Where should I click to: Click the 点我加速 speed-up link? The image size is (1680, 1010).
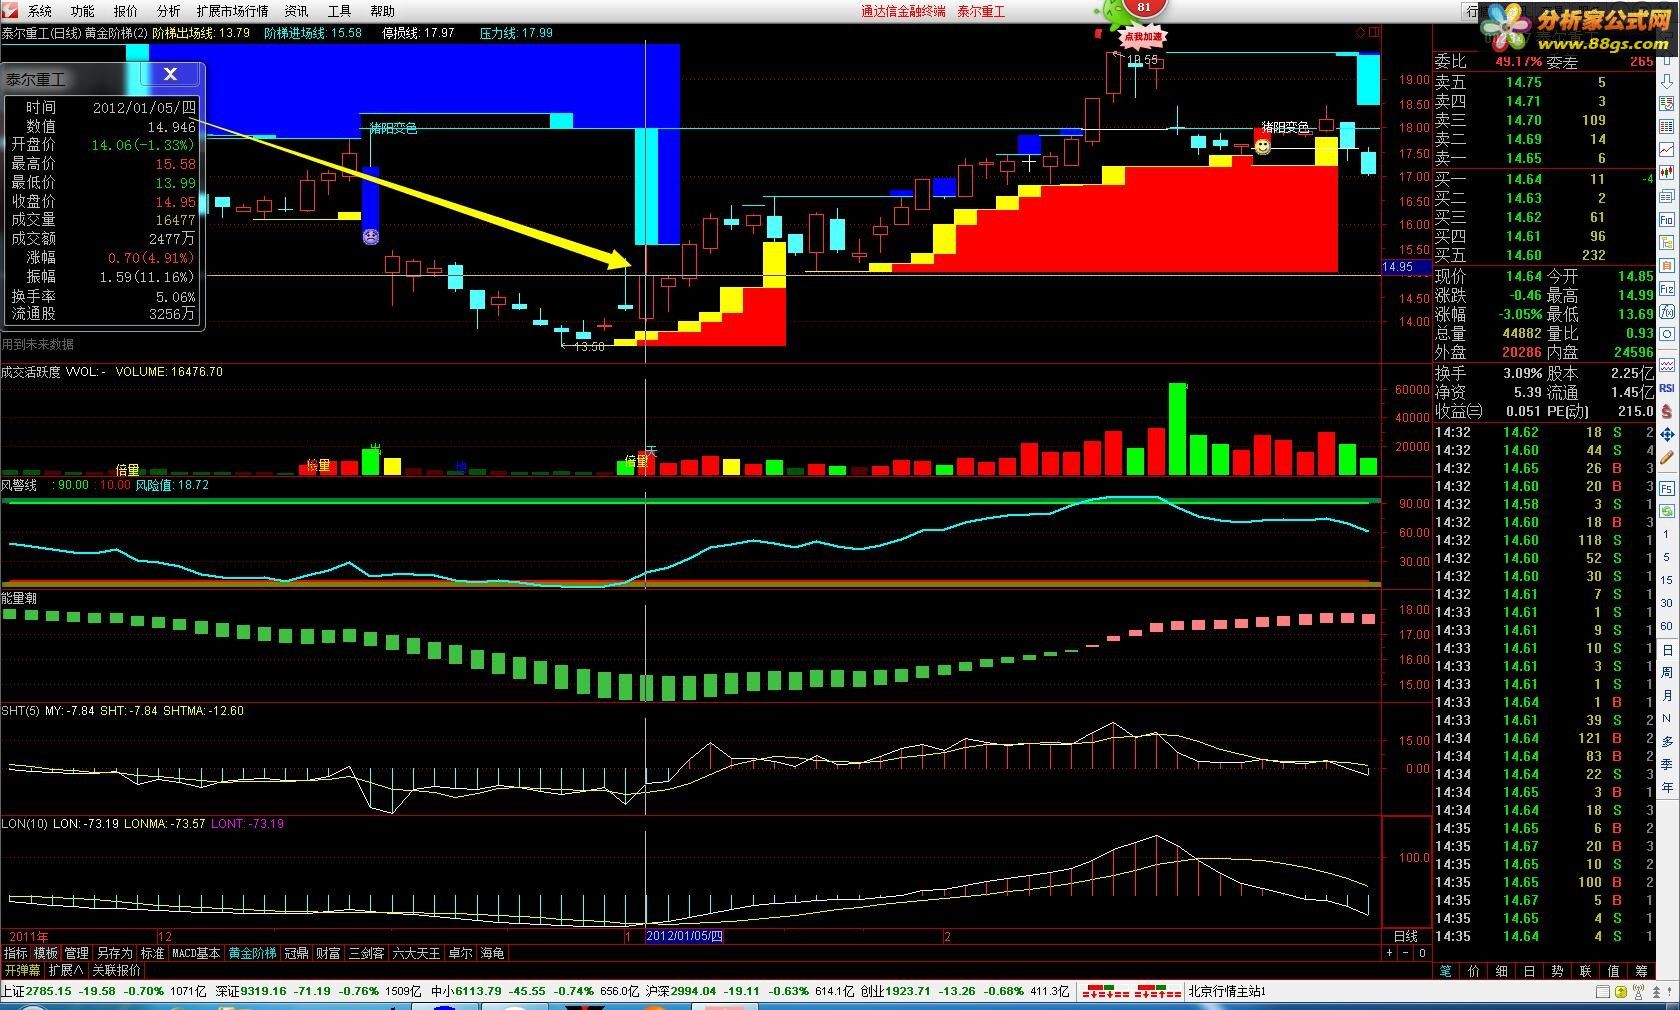pyautogui.click(x=1144, y=36)
